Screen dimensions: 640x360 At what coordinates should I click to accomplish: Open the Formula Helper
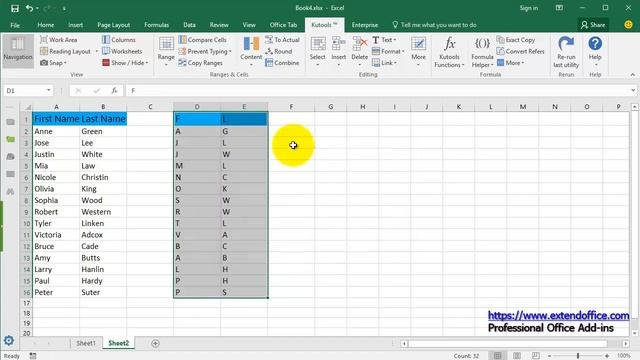point(482,52)
